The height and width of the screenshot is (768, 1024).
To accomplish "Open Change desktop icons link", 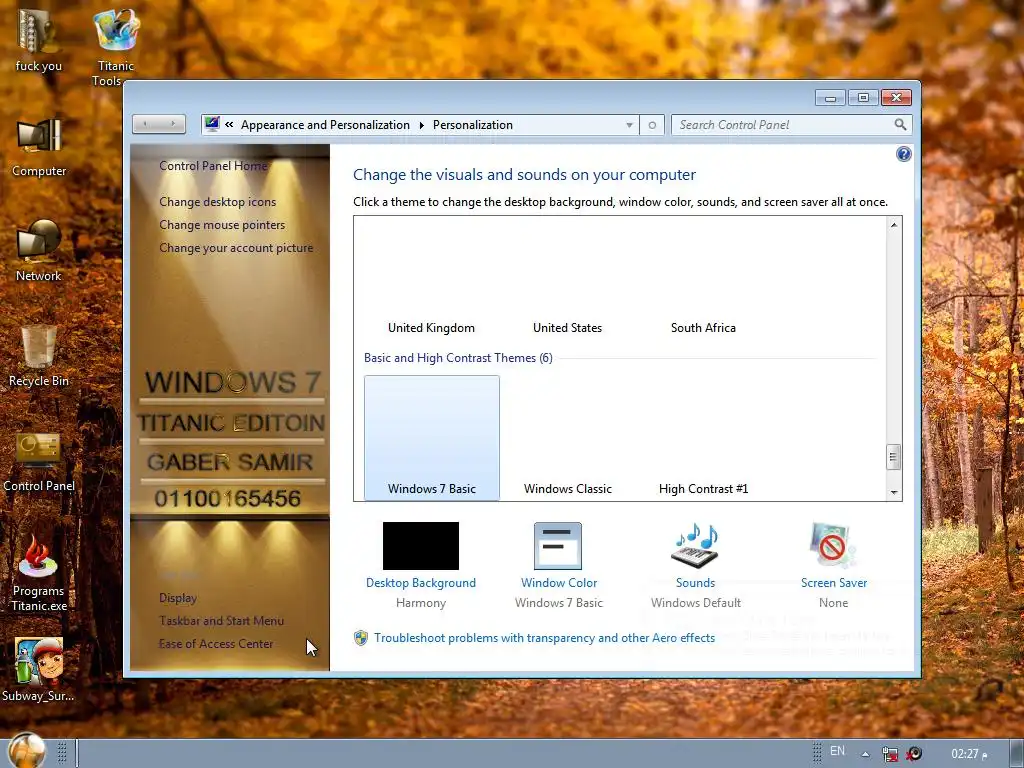I will [x=217, y=202].
